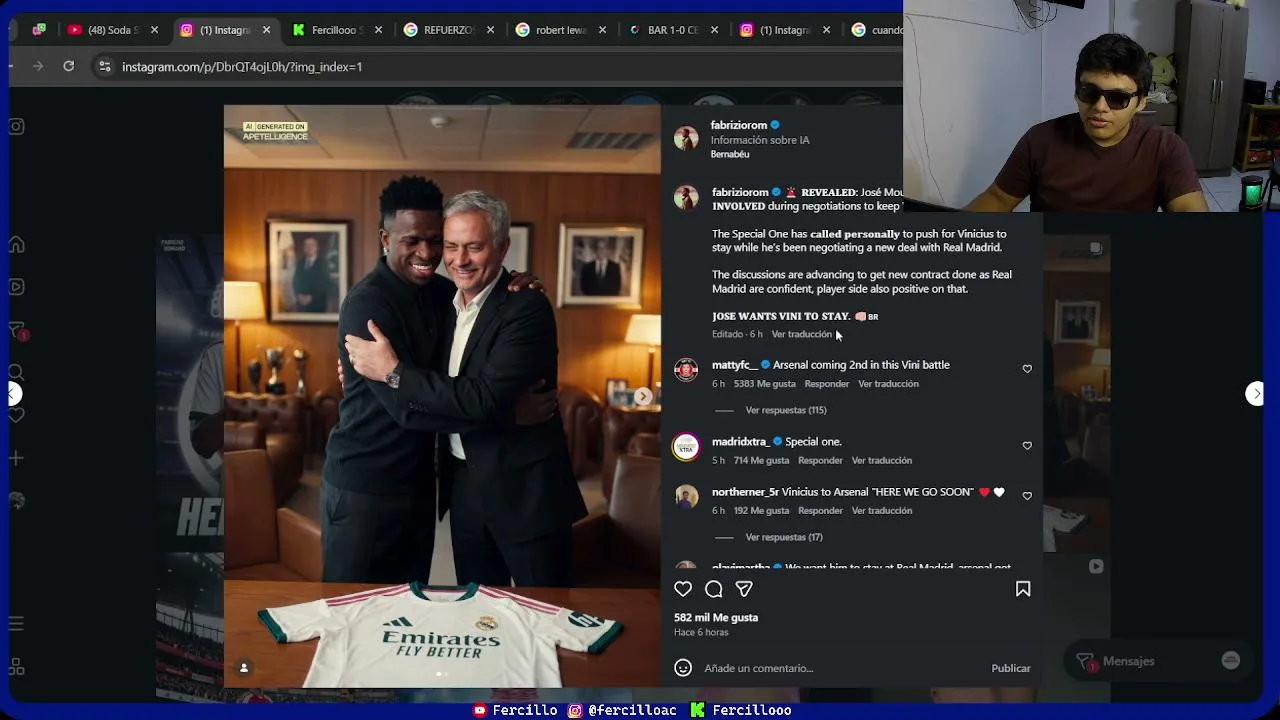1280x720 pixels.
Task: Click Ver traducción under the post caption
Action: tap(801, 334)
